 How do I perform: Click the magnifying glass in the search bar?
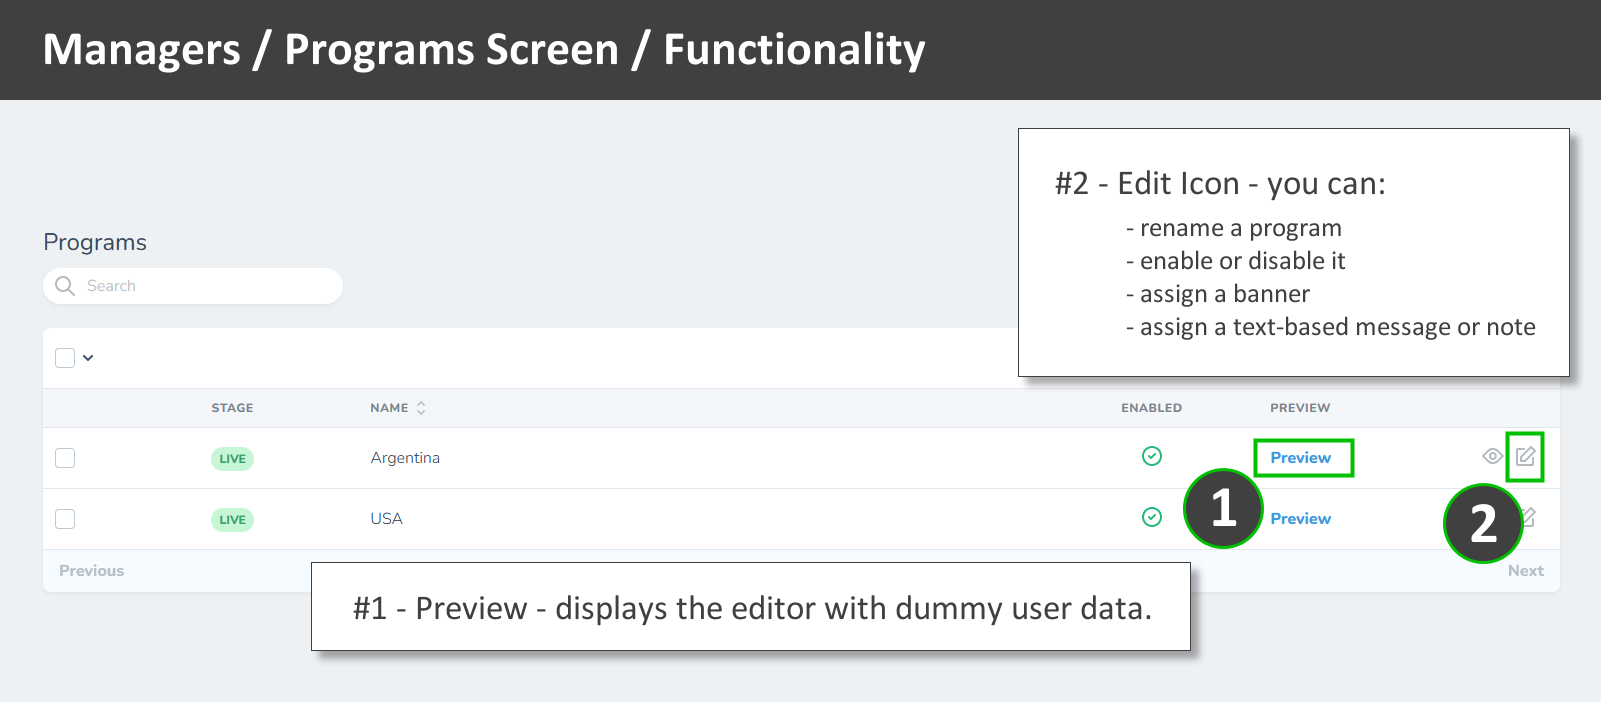point(64,285)
